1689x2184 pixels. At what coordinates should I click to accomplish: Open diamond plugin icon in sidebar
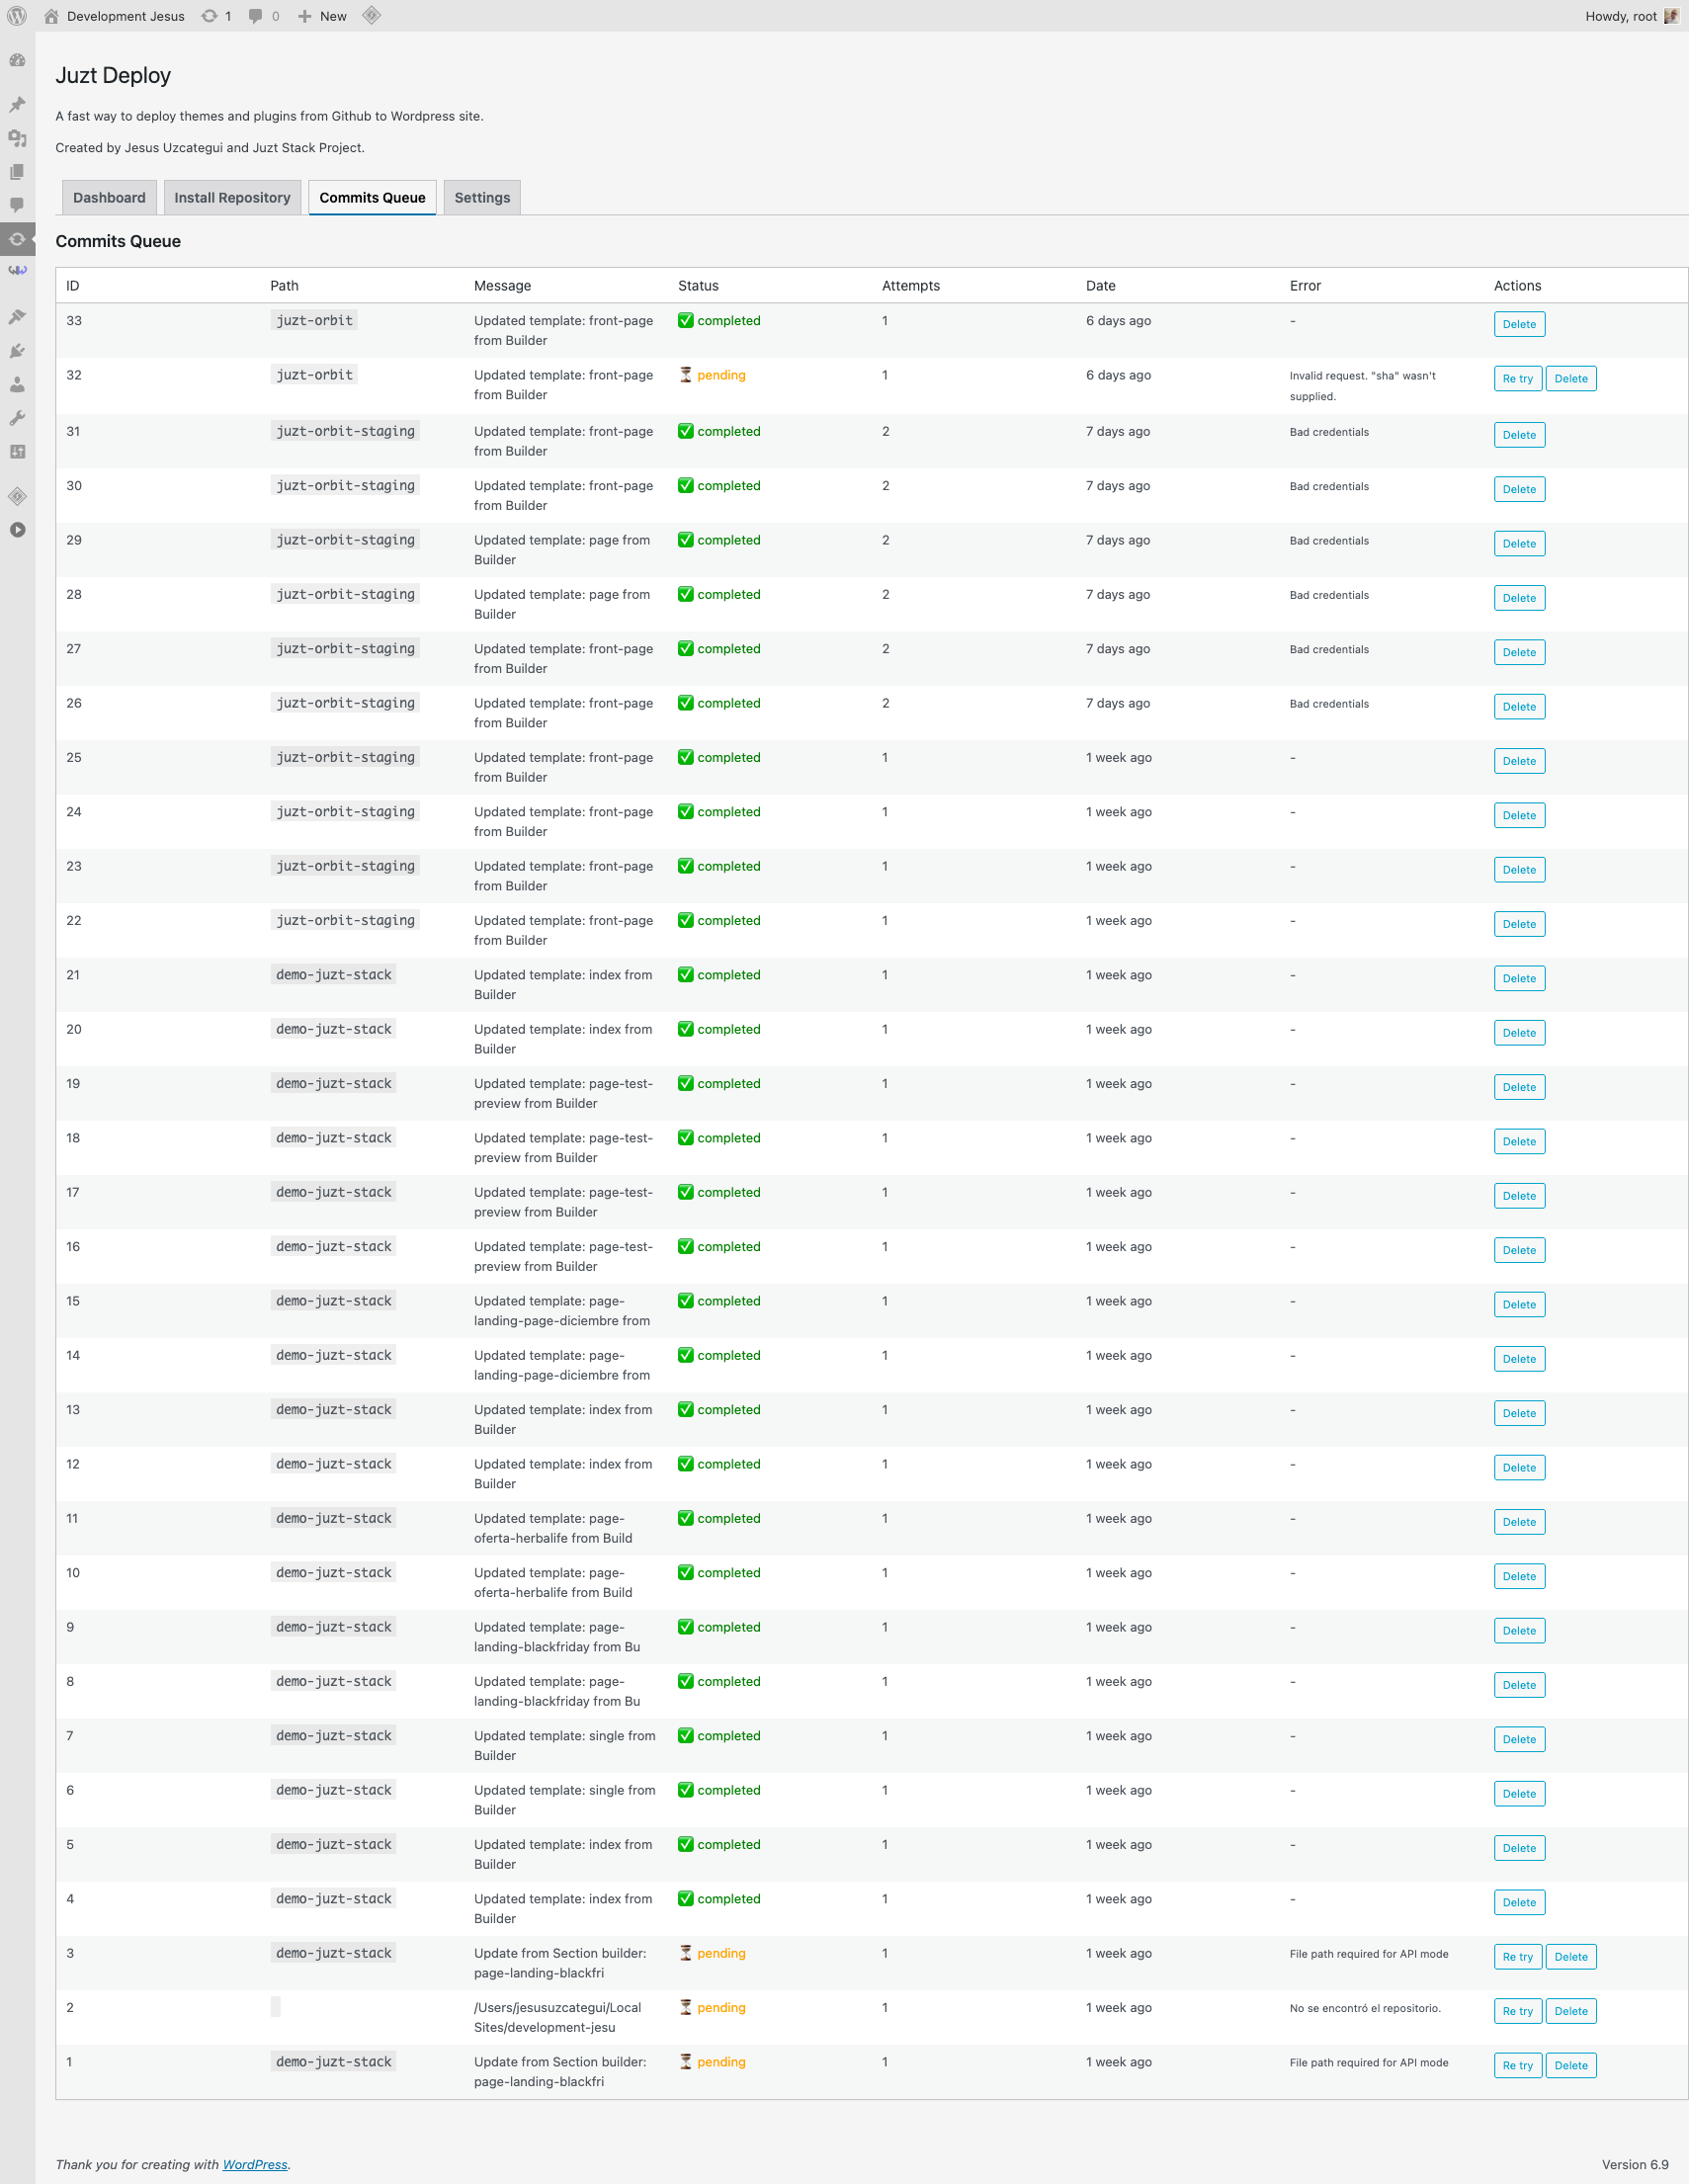17,496
